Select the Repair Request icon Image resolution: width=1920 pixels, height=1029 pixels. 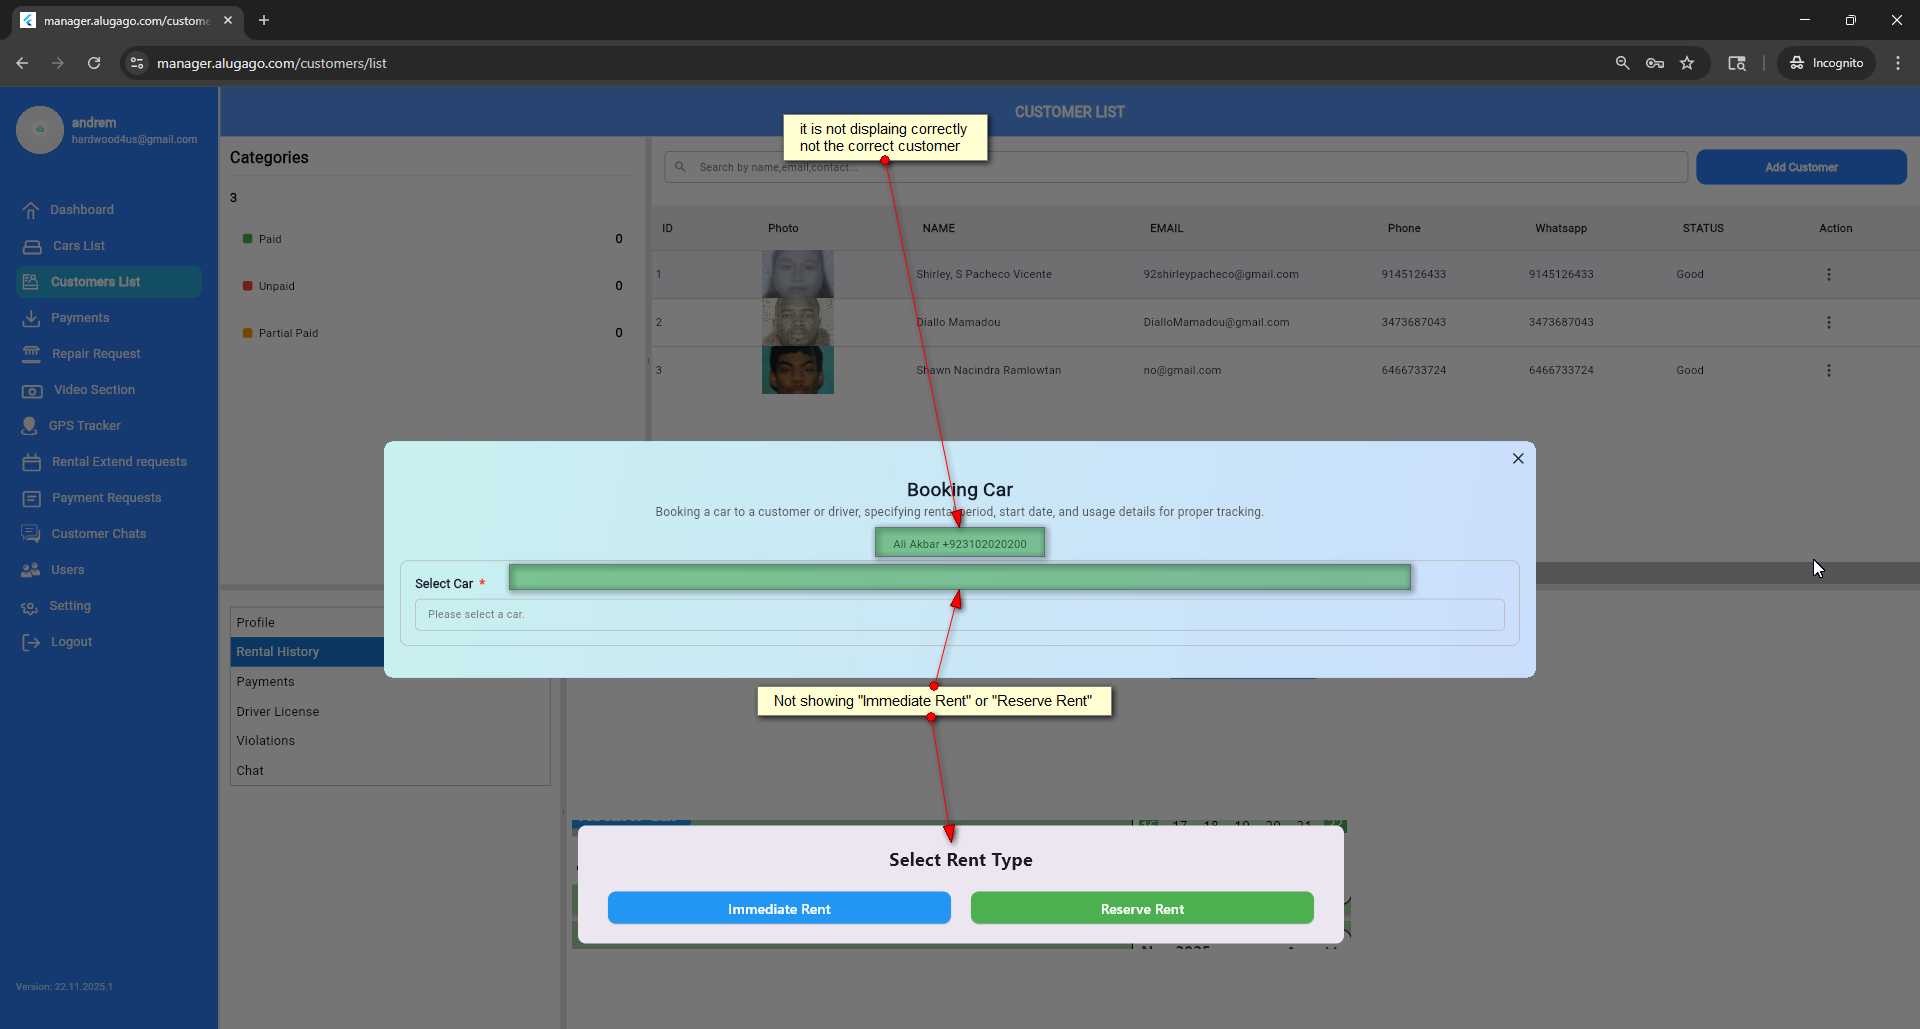coord(32,354)
